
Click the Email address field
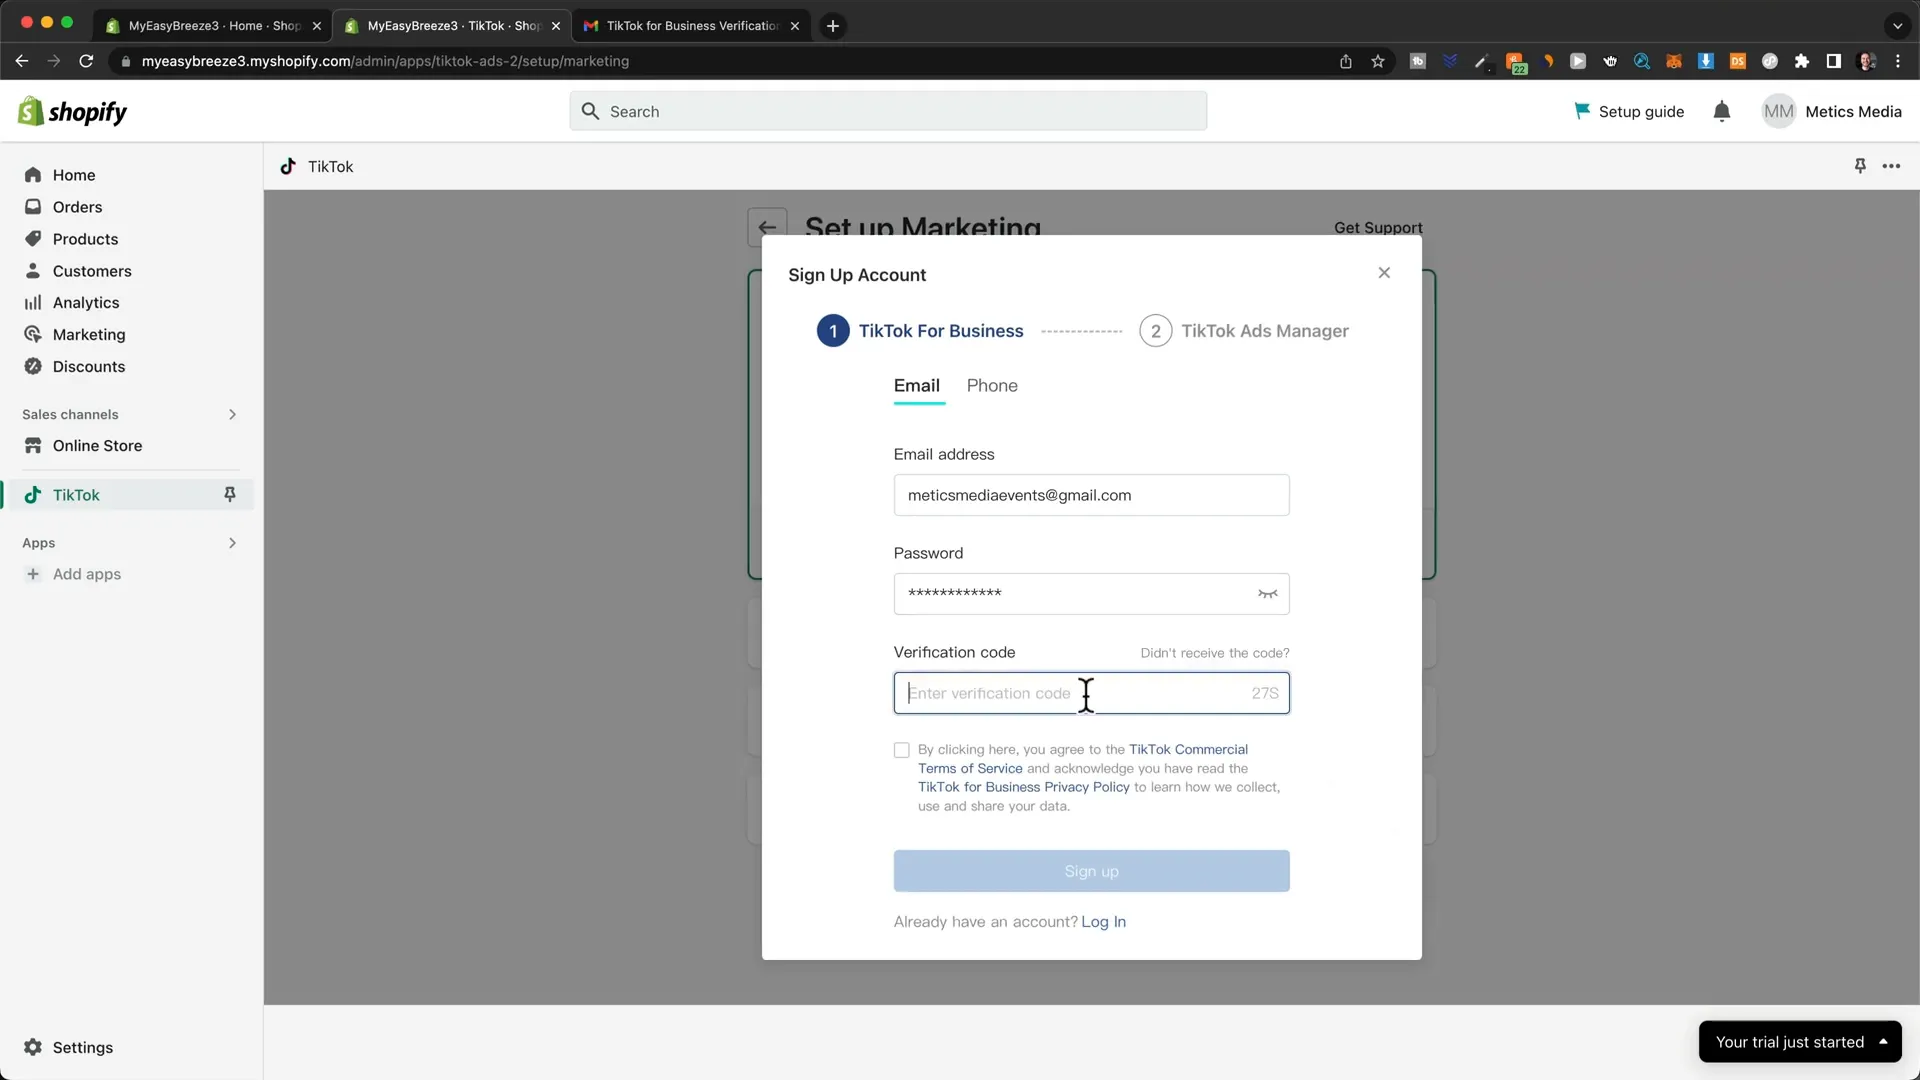point(1091,495)
